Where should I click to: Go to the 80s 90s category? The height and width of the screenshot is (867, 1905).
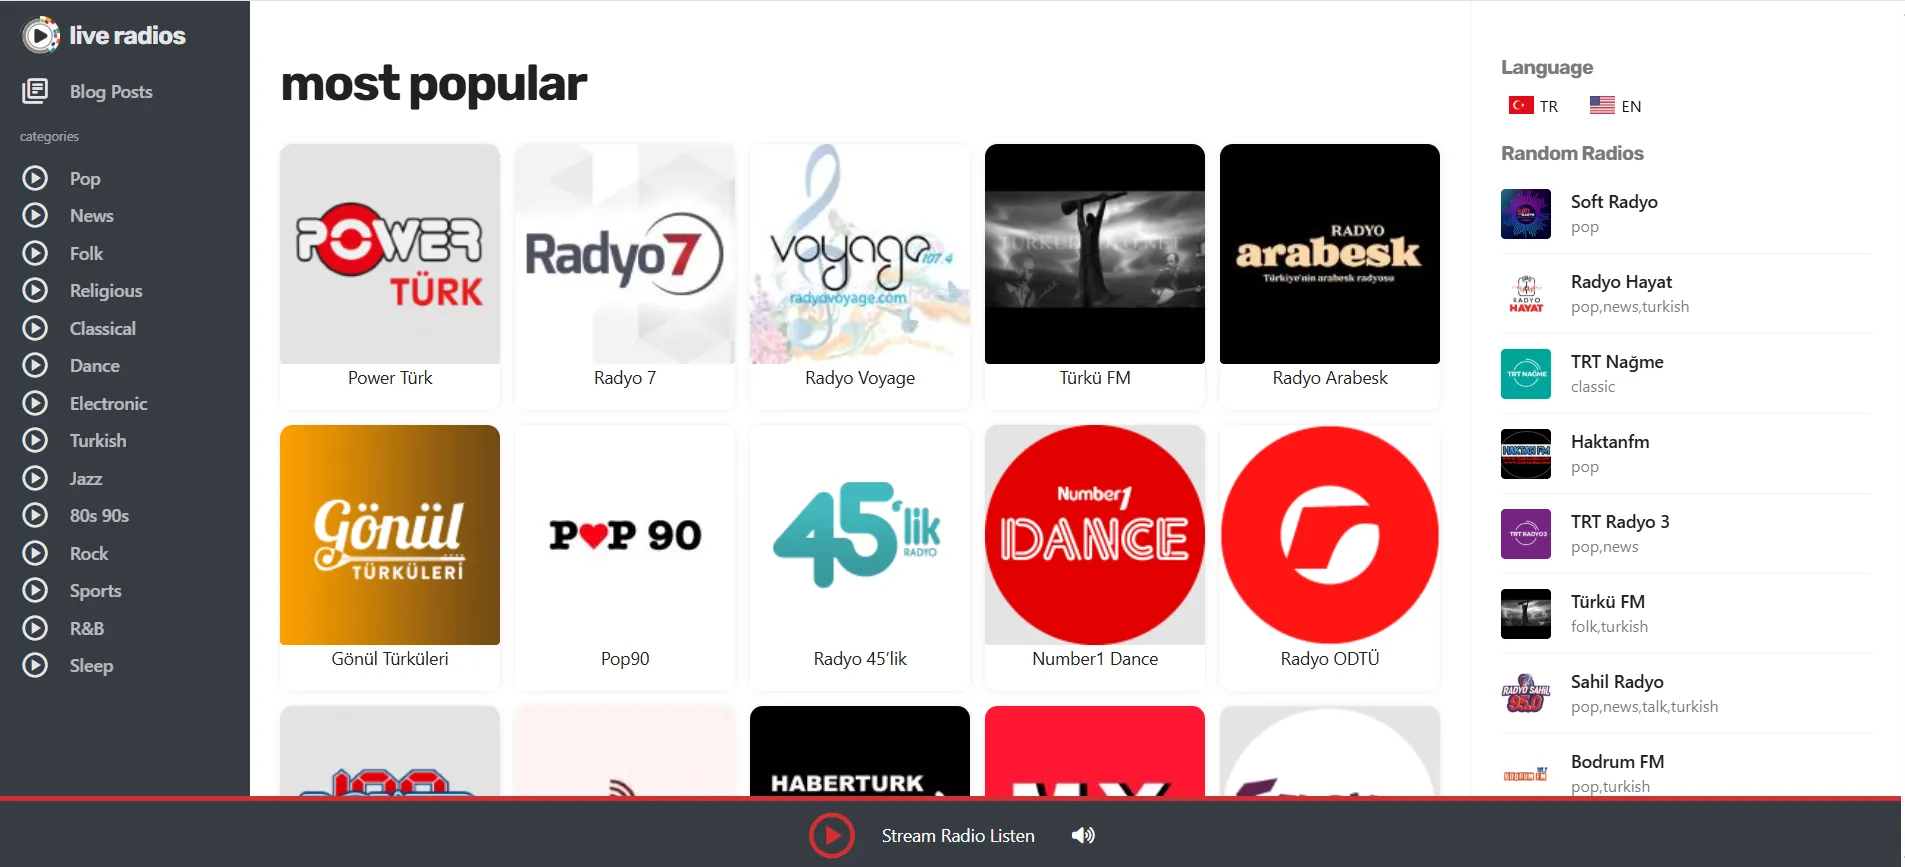[99, 516]
